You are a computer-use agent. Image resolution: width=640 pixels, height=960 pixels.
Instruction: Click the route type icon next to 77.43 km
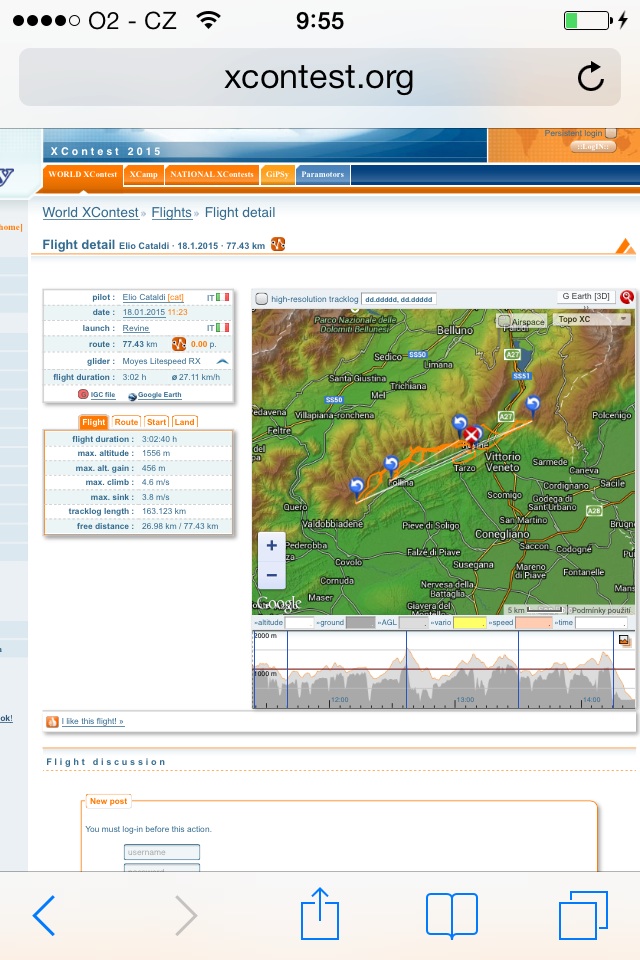point(178,344)
